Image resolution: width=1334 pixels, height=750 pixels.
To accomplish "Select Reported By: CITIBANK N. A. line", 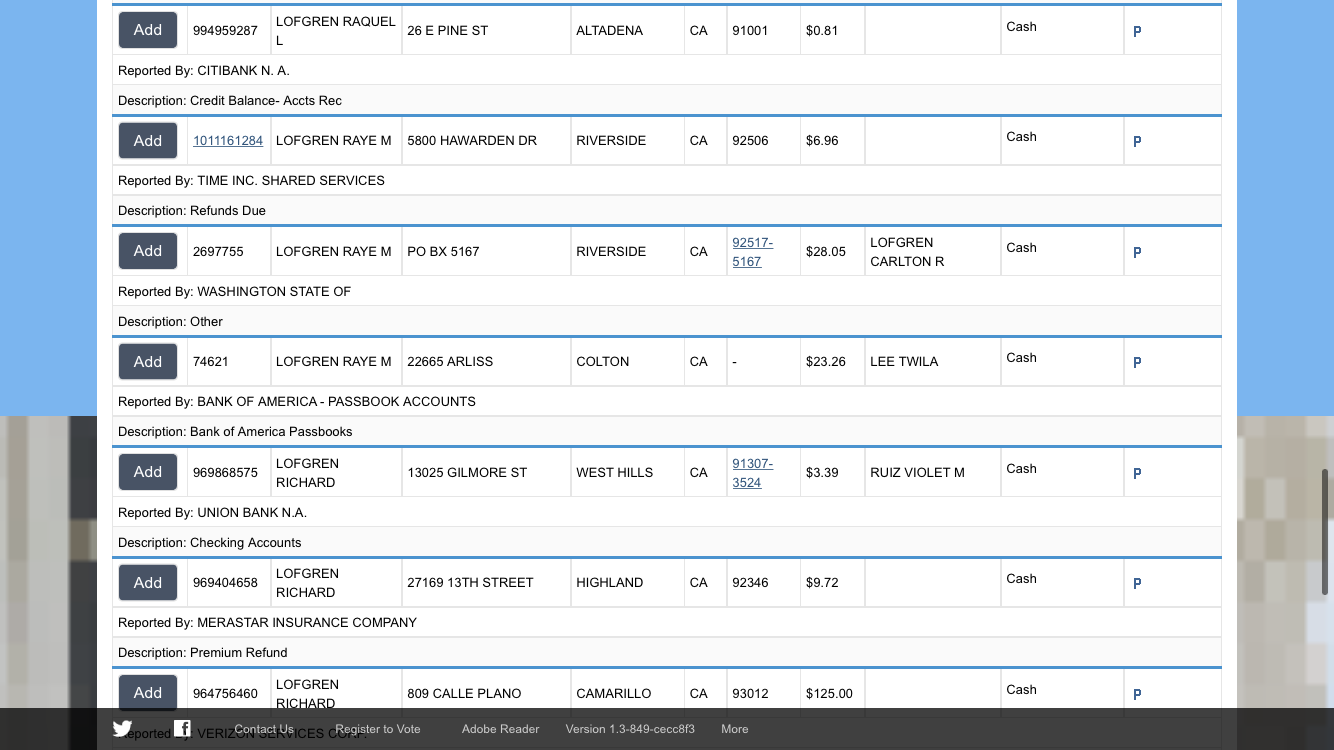I will [666, 71].
